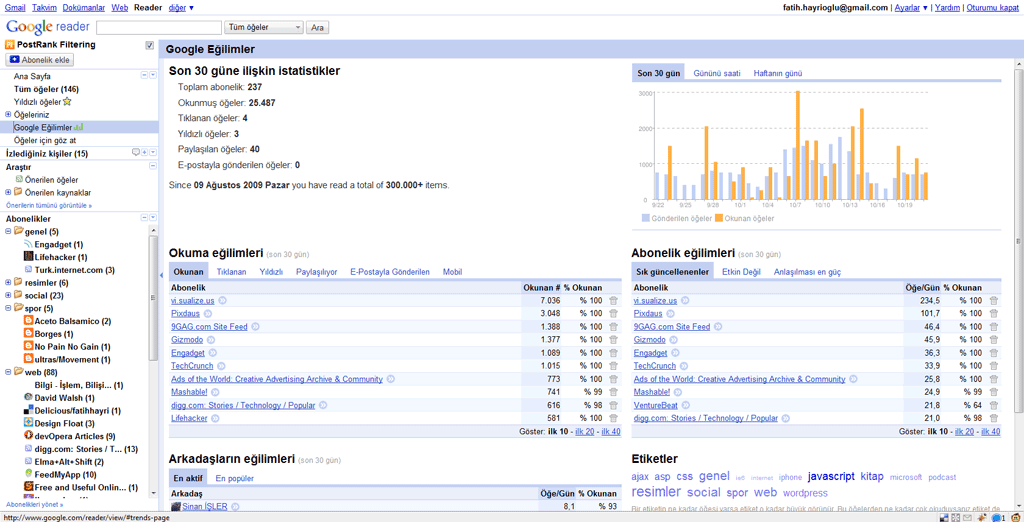The width and height of the screenshot is (1024, 522).
Task: Click the Abonelik ekle button
Action: pos(41,60)
